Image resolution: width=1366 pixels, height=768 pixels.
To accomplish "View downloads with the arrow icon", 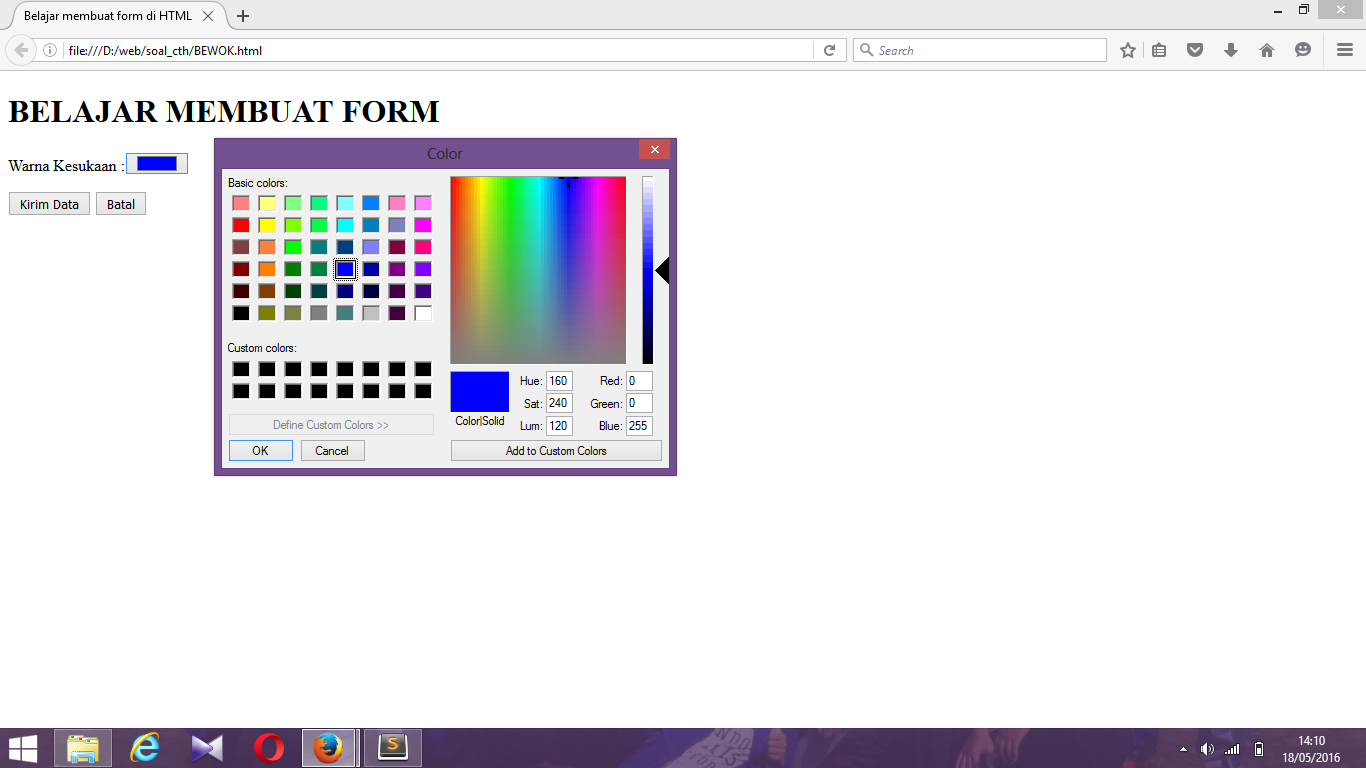I will (1231, 49).
